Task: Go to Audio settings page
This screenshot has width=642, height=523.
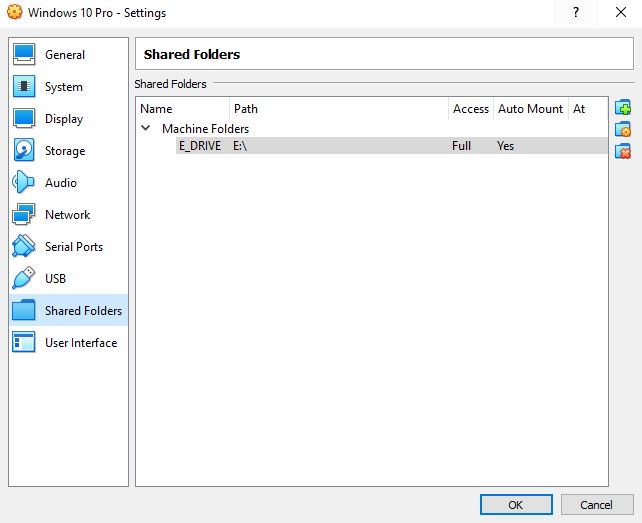Action: (x=68, y=182)
